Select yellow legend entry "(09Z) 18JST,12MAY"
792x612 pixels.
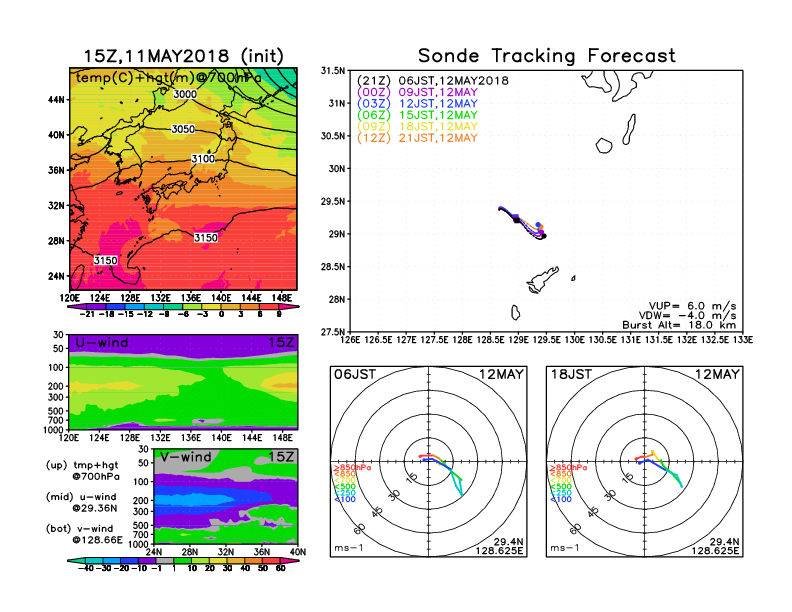tap(417, 127)
